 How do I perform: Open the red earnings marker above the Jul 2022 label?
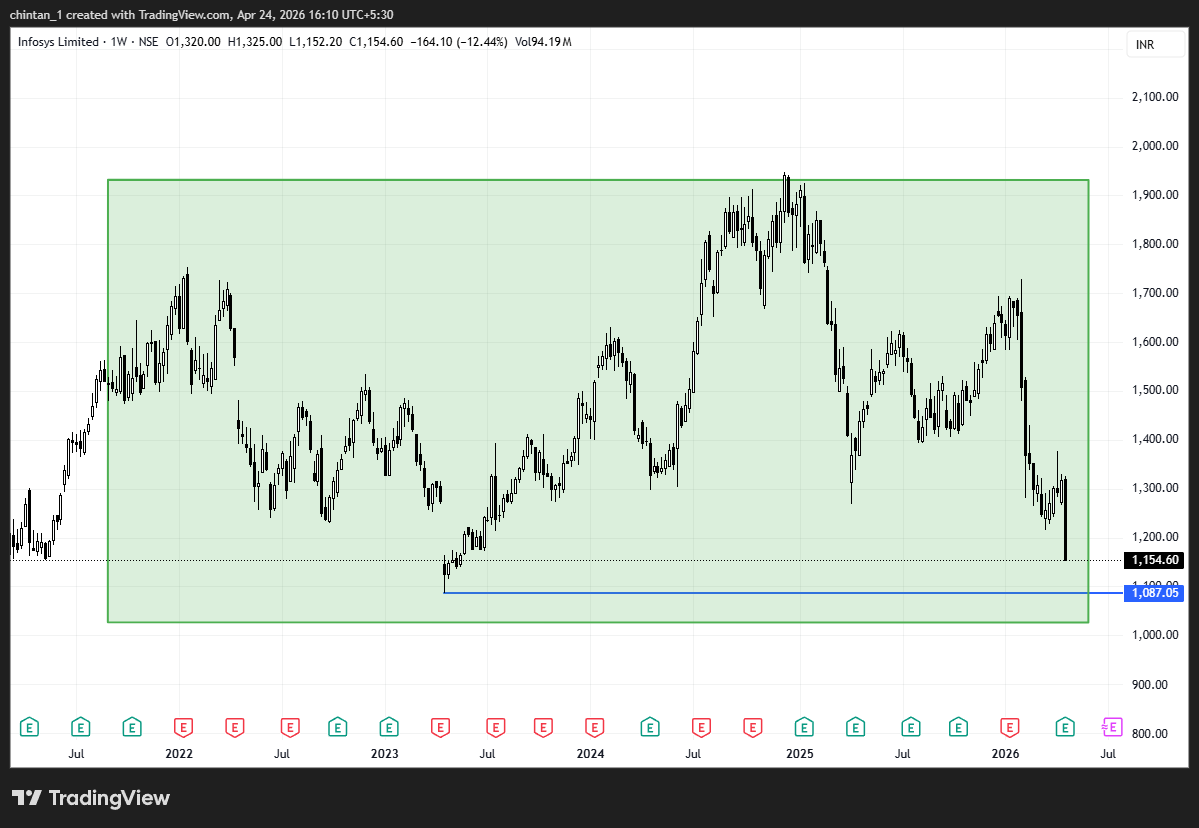(289, 727)
